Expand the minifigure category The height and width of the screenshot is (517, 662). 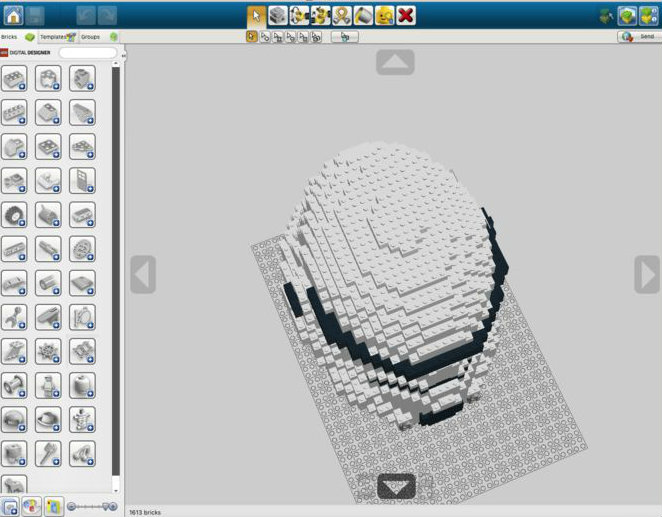click(48, 385)
